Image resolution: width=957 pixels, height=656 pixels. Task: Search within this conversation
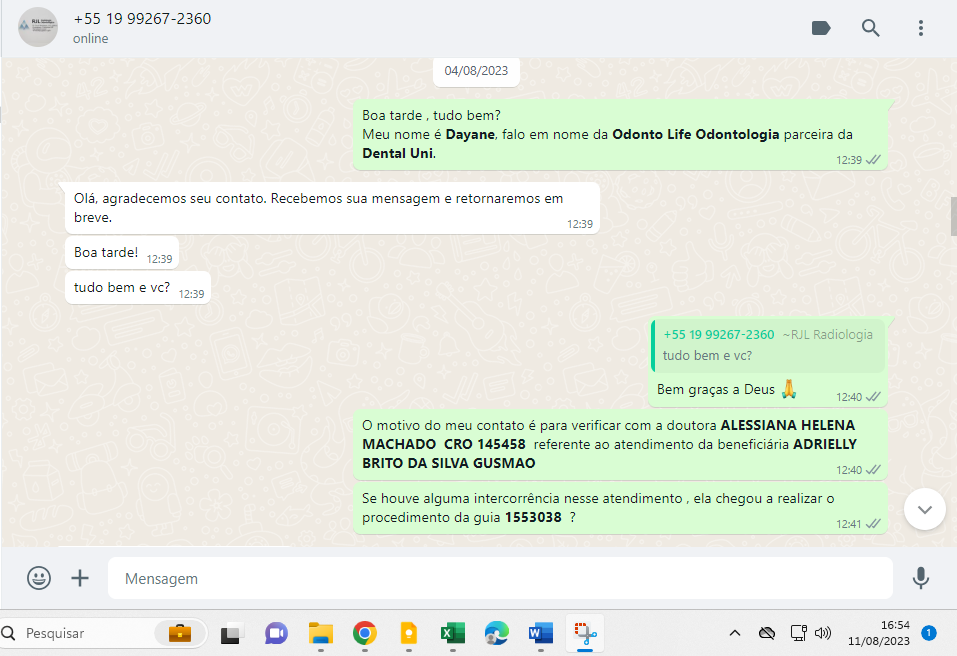(871, 28)
